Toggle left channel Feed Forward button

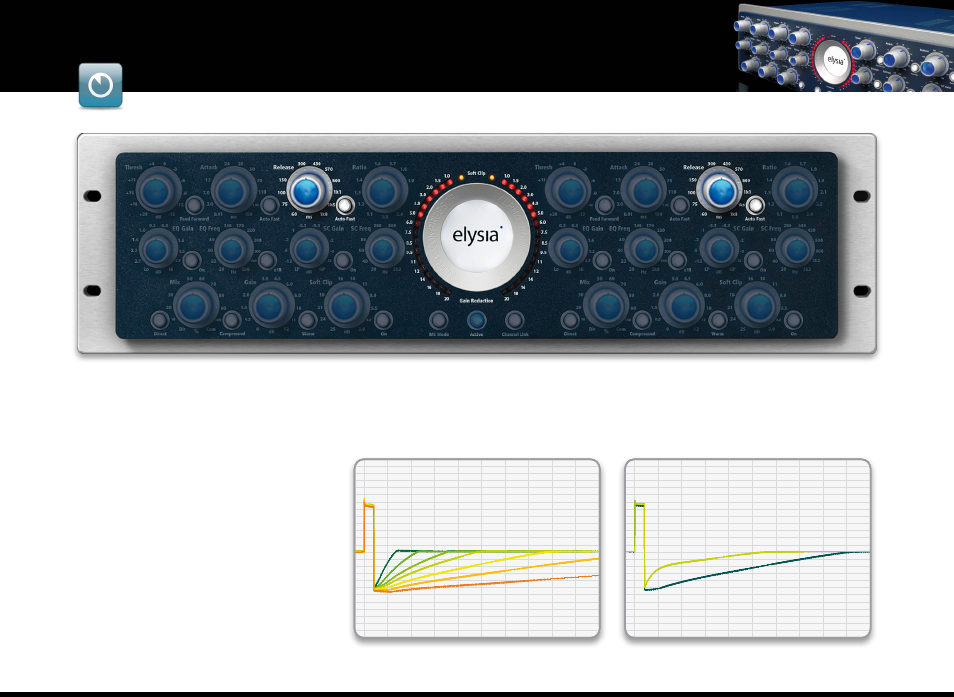click(x=194, y=205)
